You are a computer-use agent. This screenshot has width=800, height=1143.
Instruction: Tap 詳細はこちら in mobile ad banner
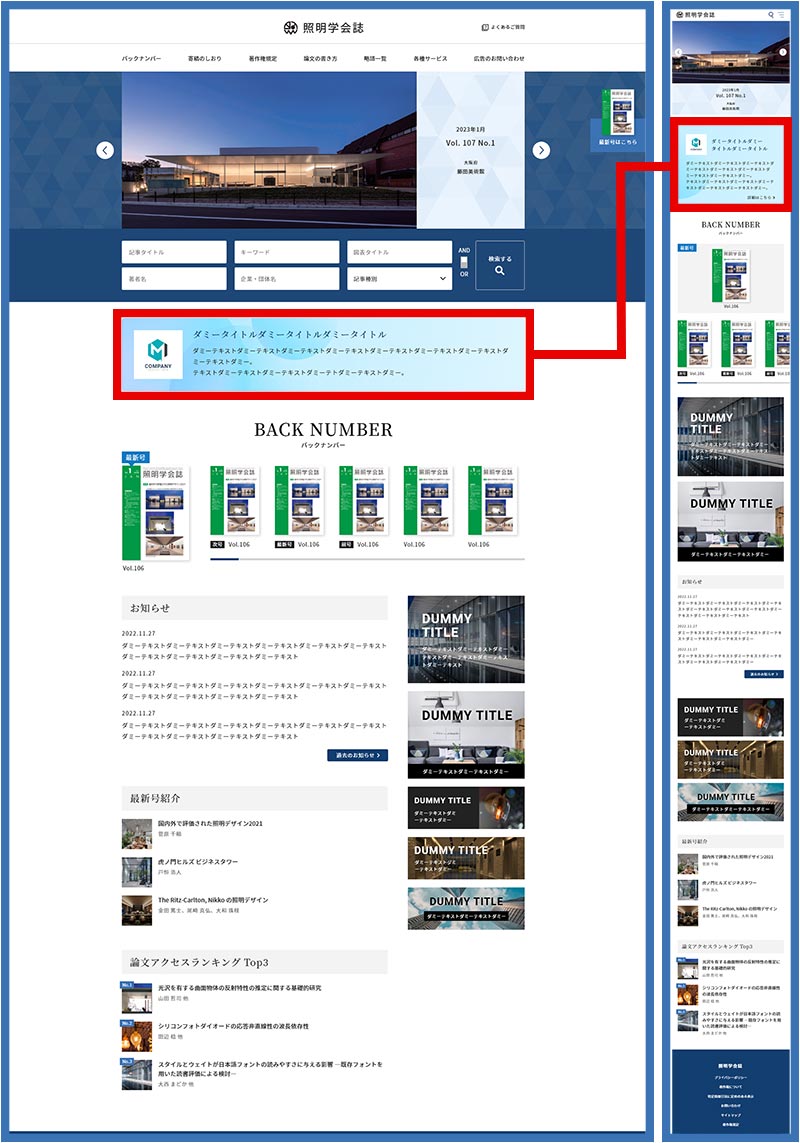click(761, 198)
